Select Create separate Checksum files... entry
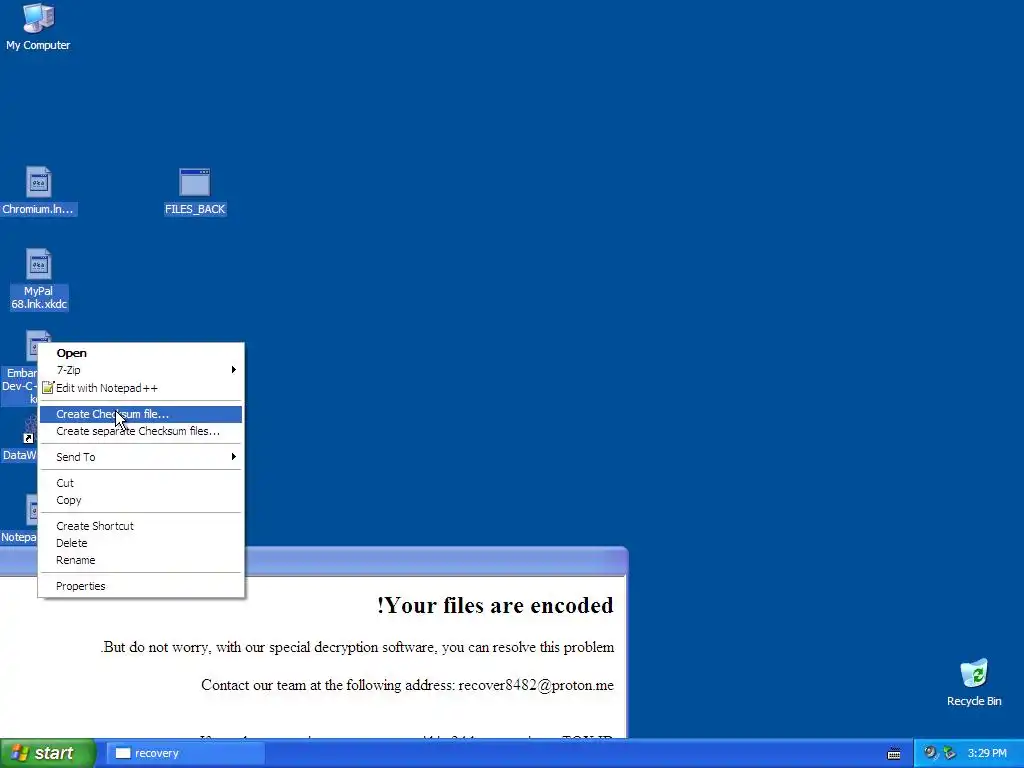1024x768 pixels. (141, 431)
